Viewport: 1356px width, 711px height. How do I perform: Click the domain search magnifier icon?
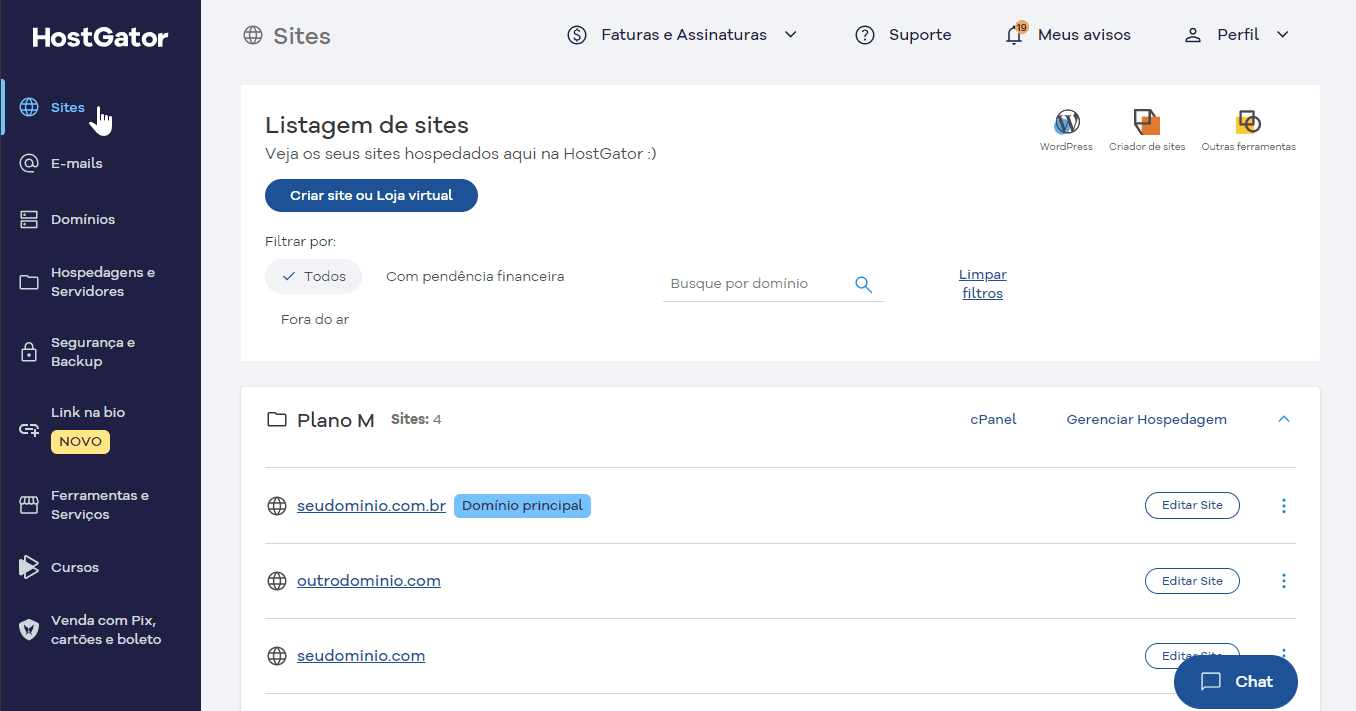coord(864,284)
